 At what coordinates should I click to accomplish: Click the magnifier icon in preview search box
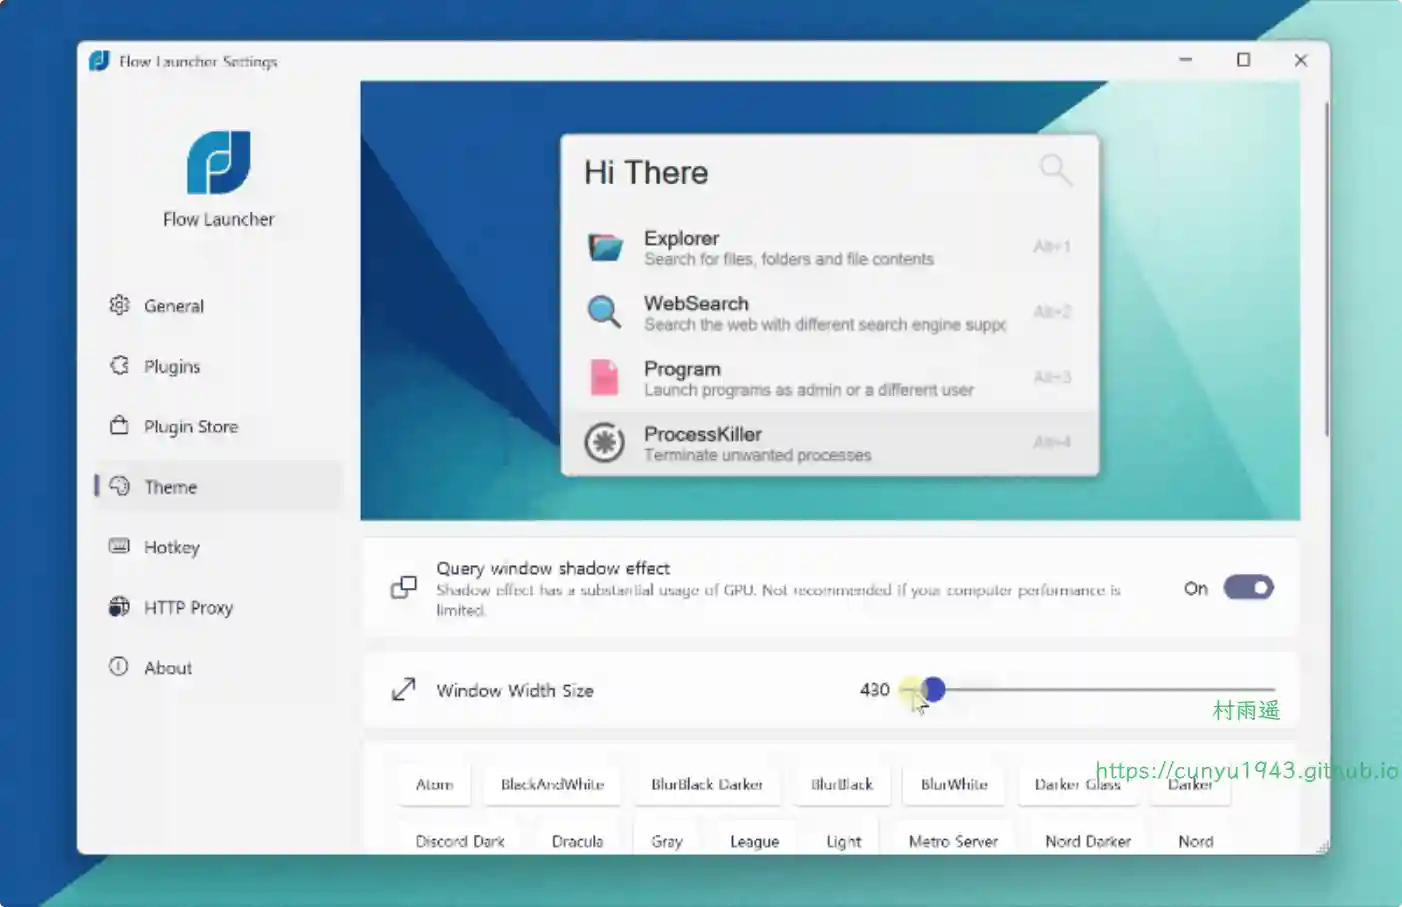pos(1055,171)
